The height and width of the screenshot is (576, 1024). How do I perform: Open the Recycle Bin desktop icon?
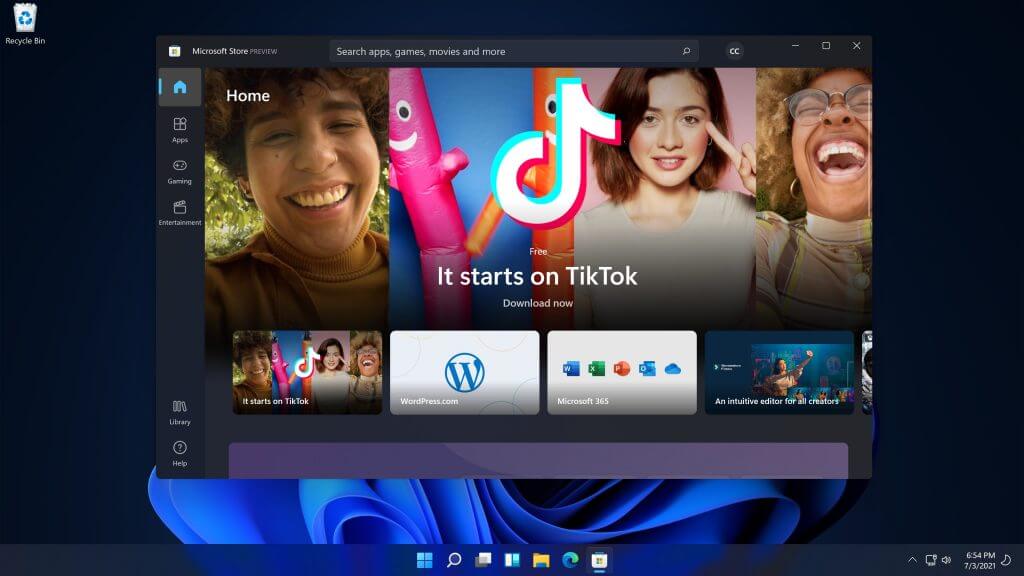point(25,24)
